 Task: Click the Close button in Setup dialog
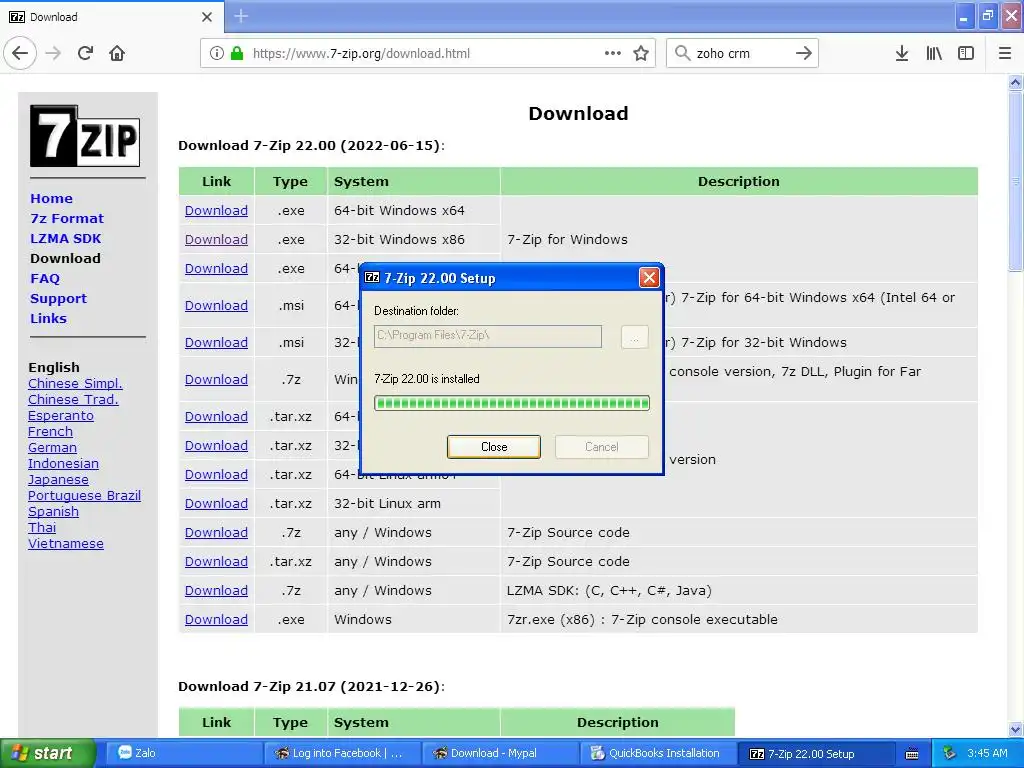pos(494,447)
